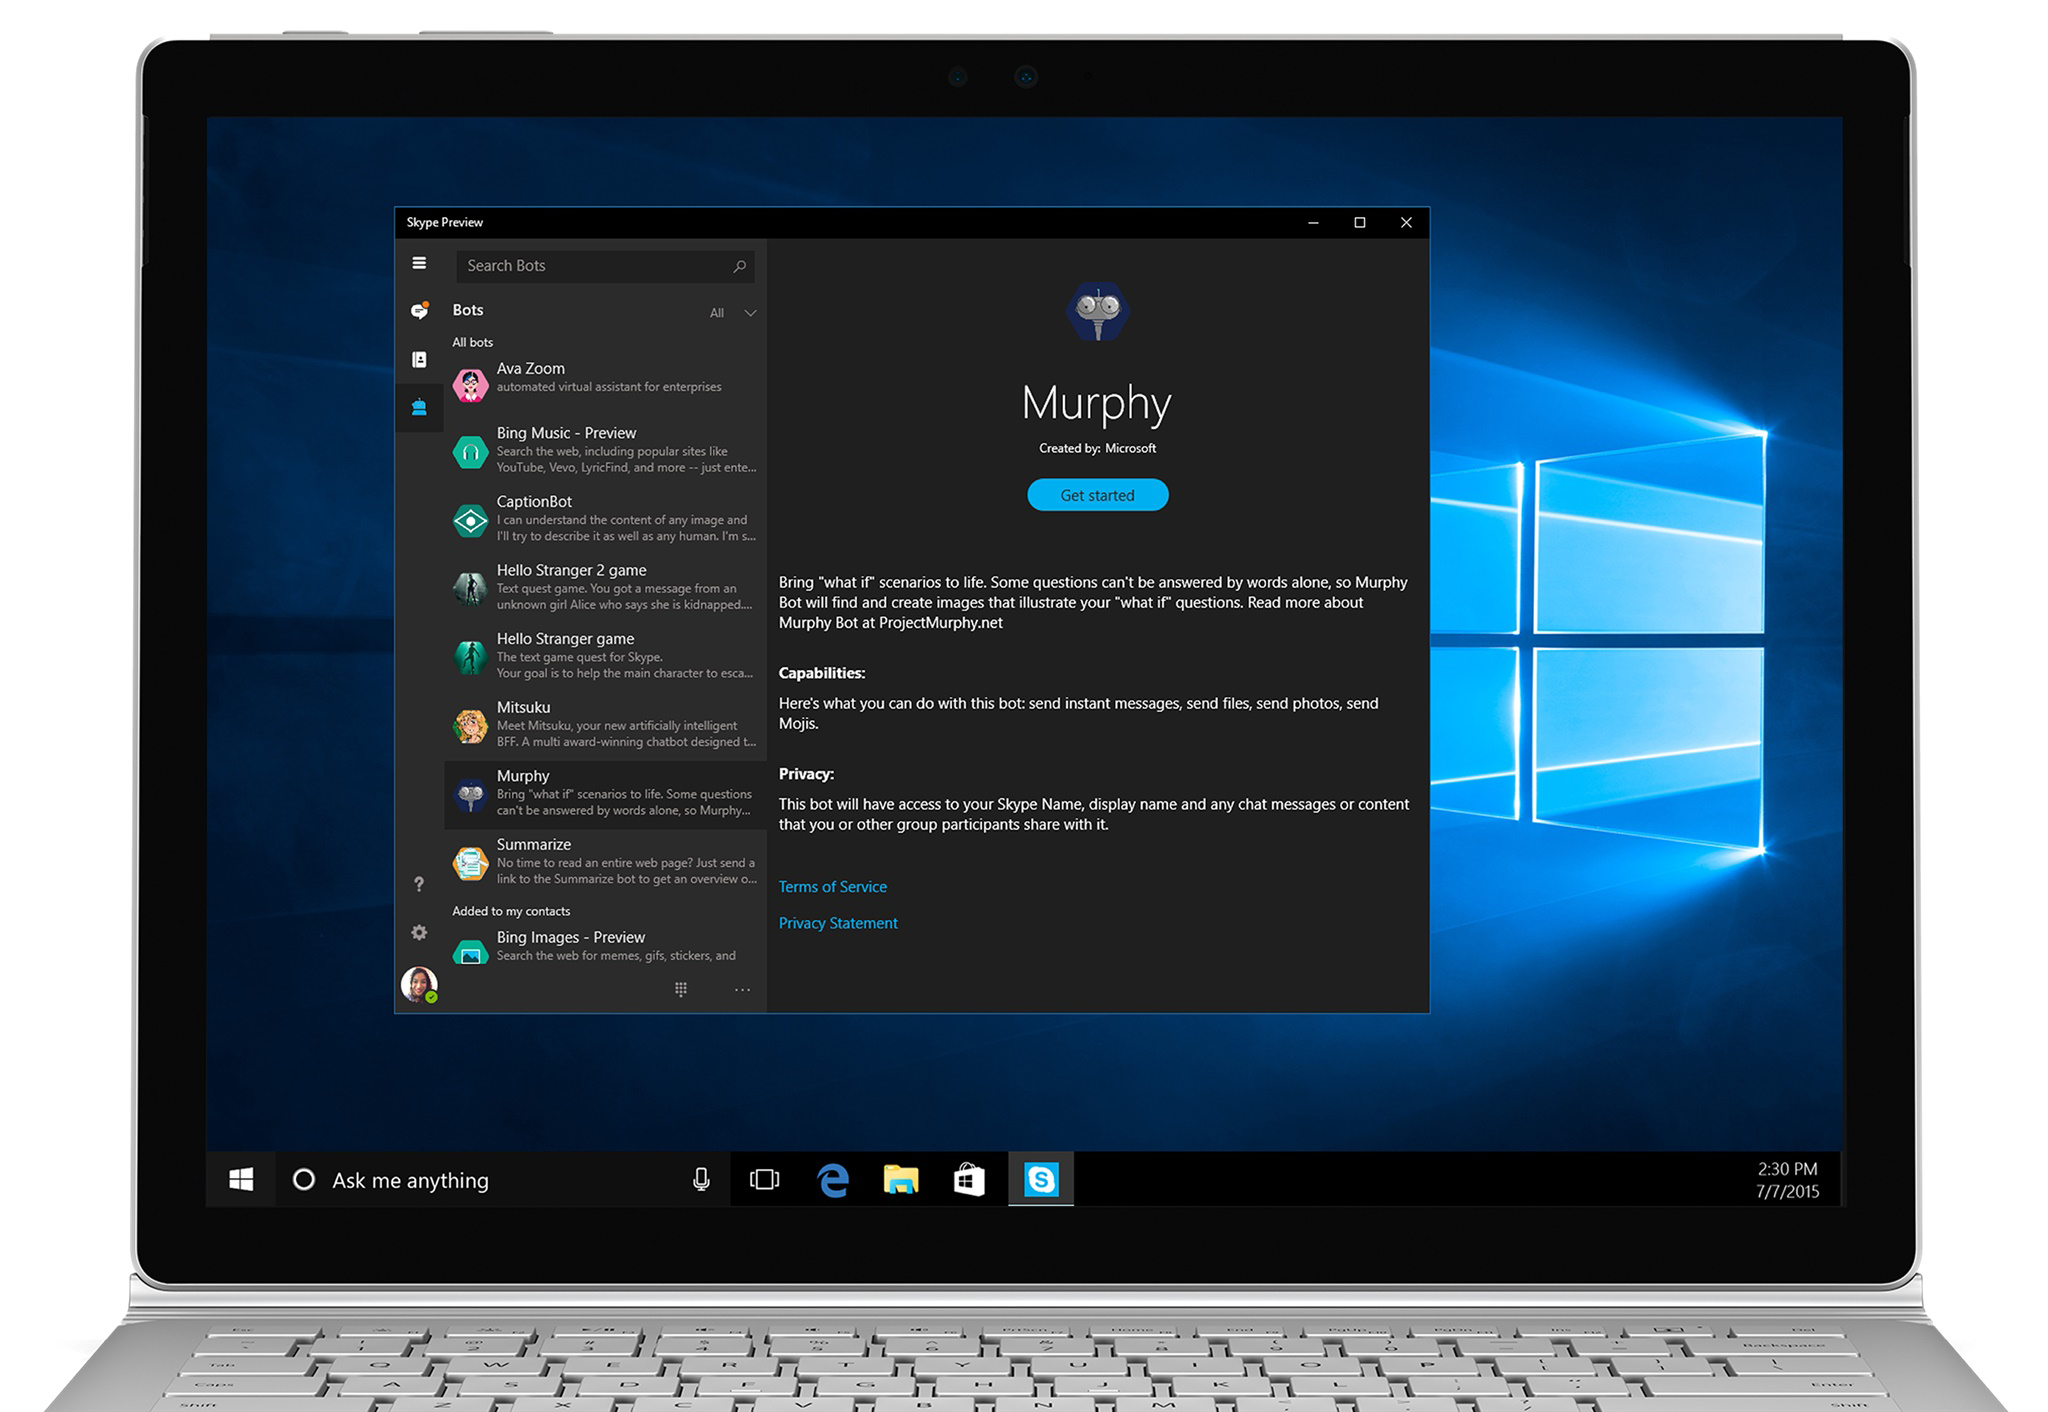The image size is (2048, 1412).
Task: Open the more options ellipsis menu
Action: pos(742,989)
